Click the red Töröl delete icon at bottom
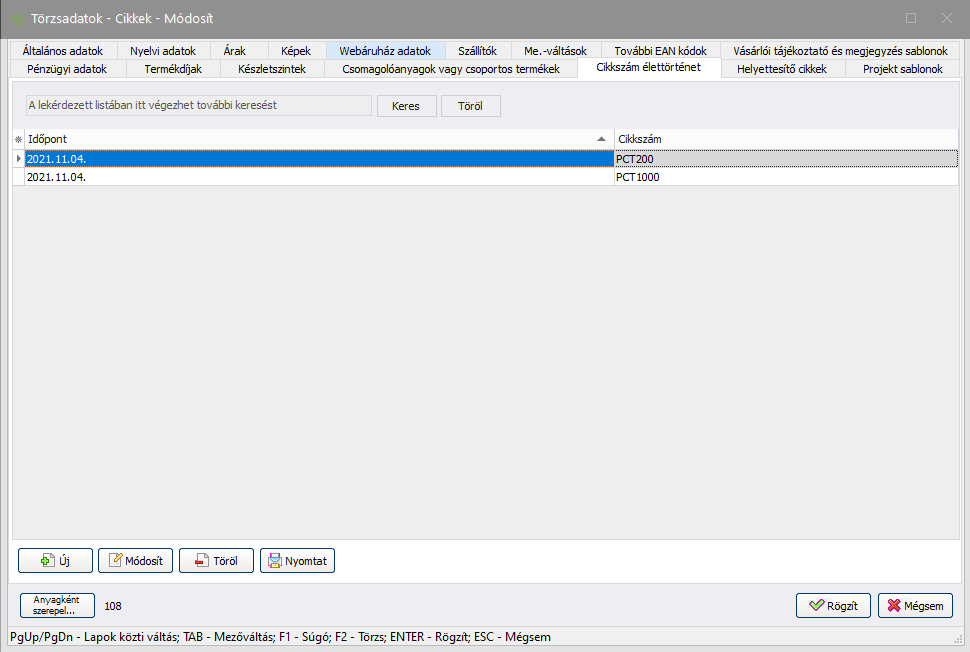 coord(201,561)
